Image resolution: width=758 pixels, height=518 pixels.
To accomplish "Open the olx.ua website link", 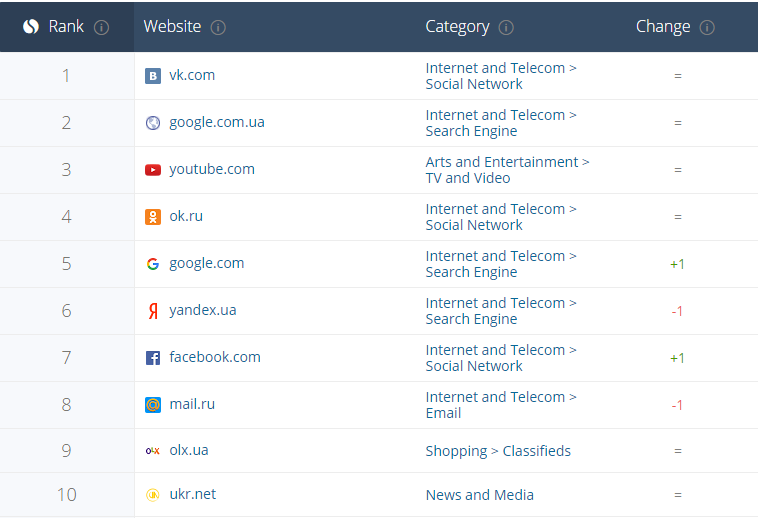I will point(188,450).
